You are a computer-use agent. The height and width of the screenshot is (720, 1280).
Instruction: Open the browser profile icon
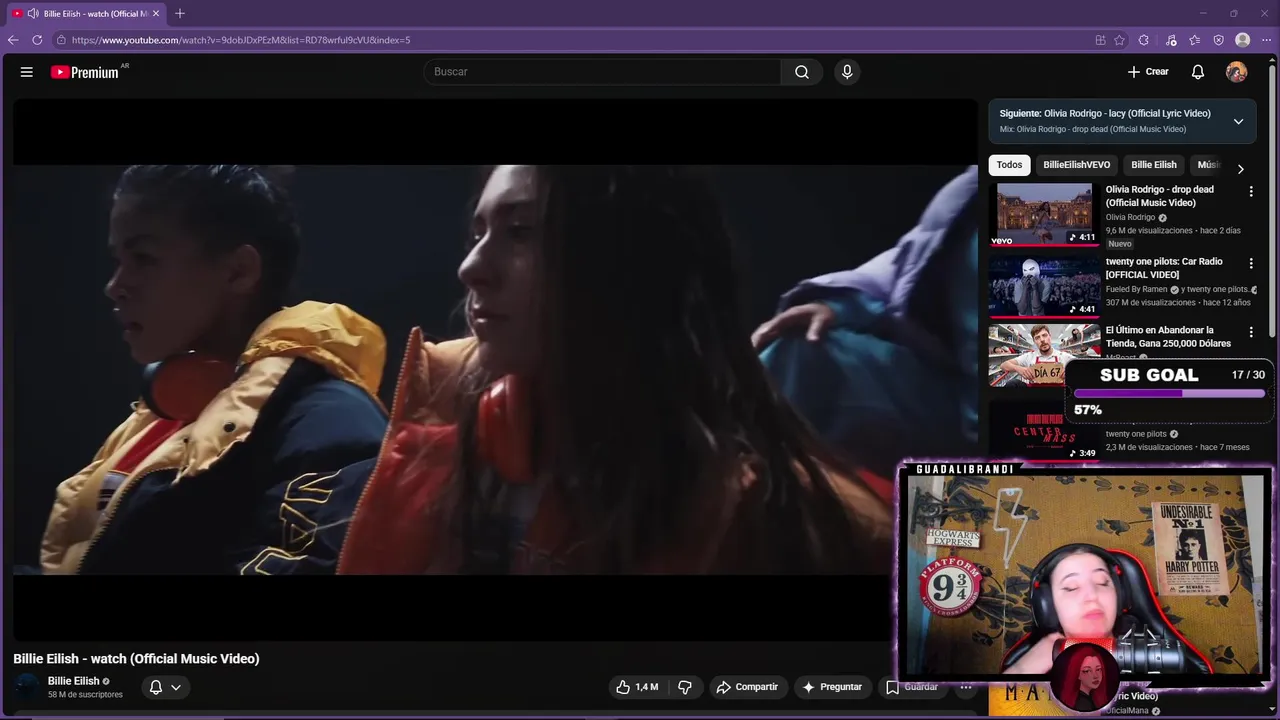[x=1243, y=40]
